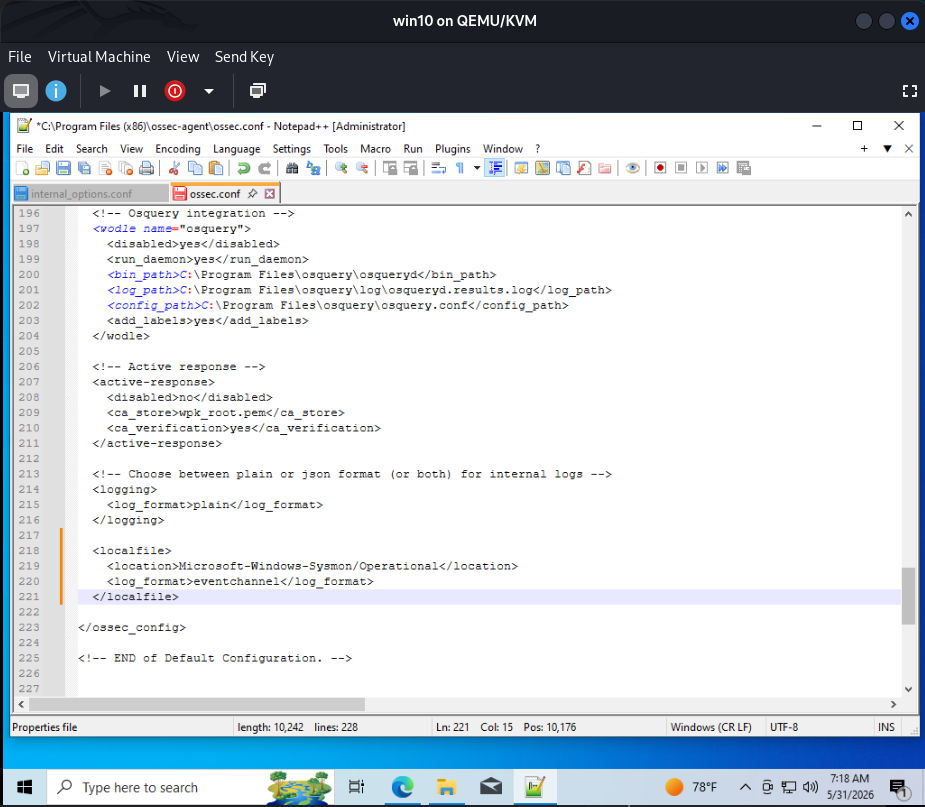Click the Print icon
925x807 pixels.
(x=146, y=168)
